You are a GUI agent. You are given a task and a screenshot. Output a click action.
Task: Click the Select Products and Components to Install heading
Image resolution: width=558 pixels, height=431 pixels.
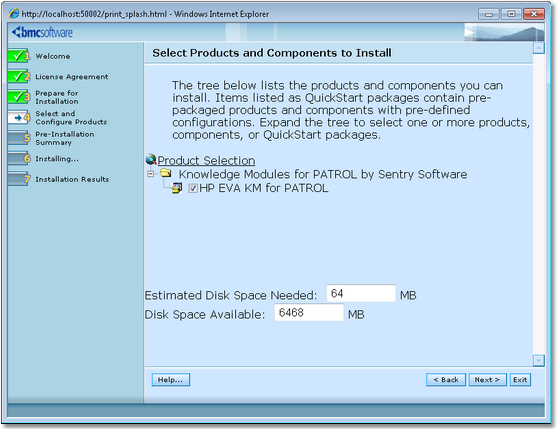[272, 53]
